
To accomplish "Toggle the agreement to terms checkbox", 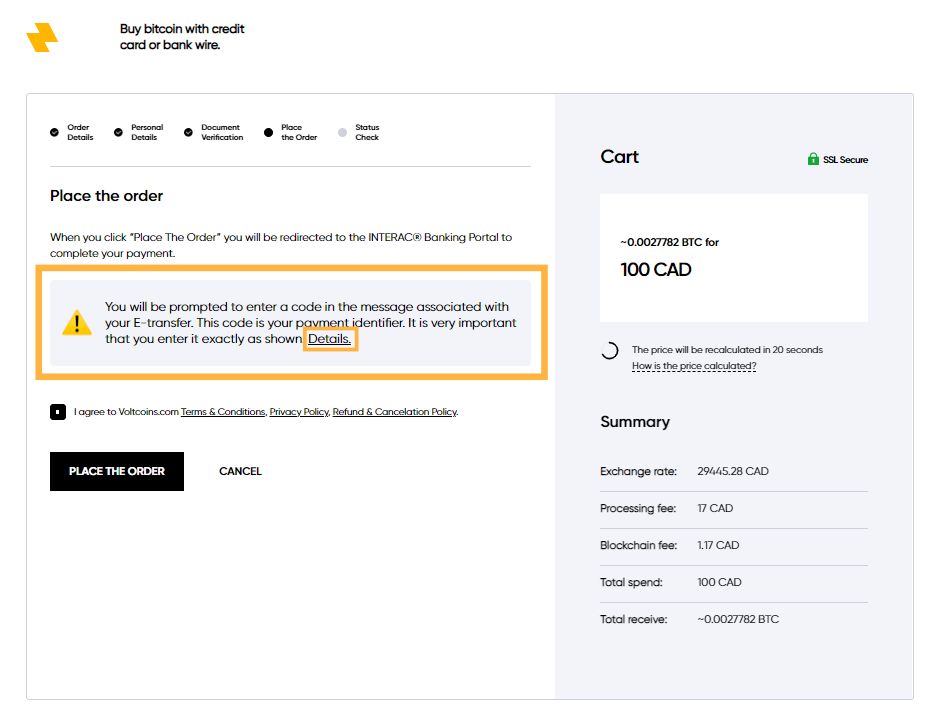I will click(x=58, y=412).
